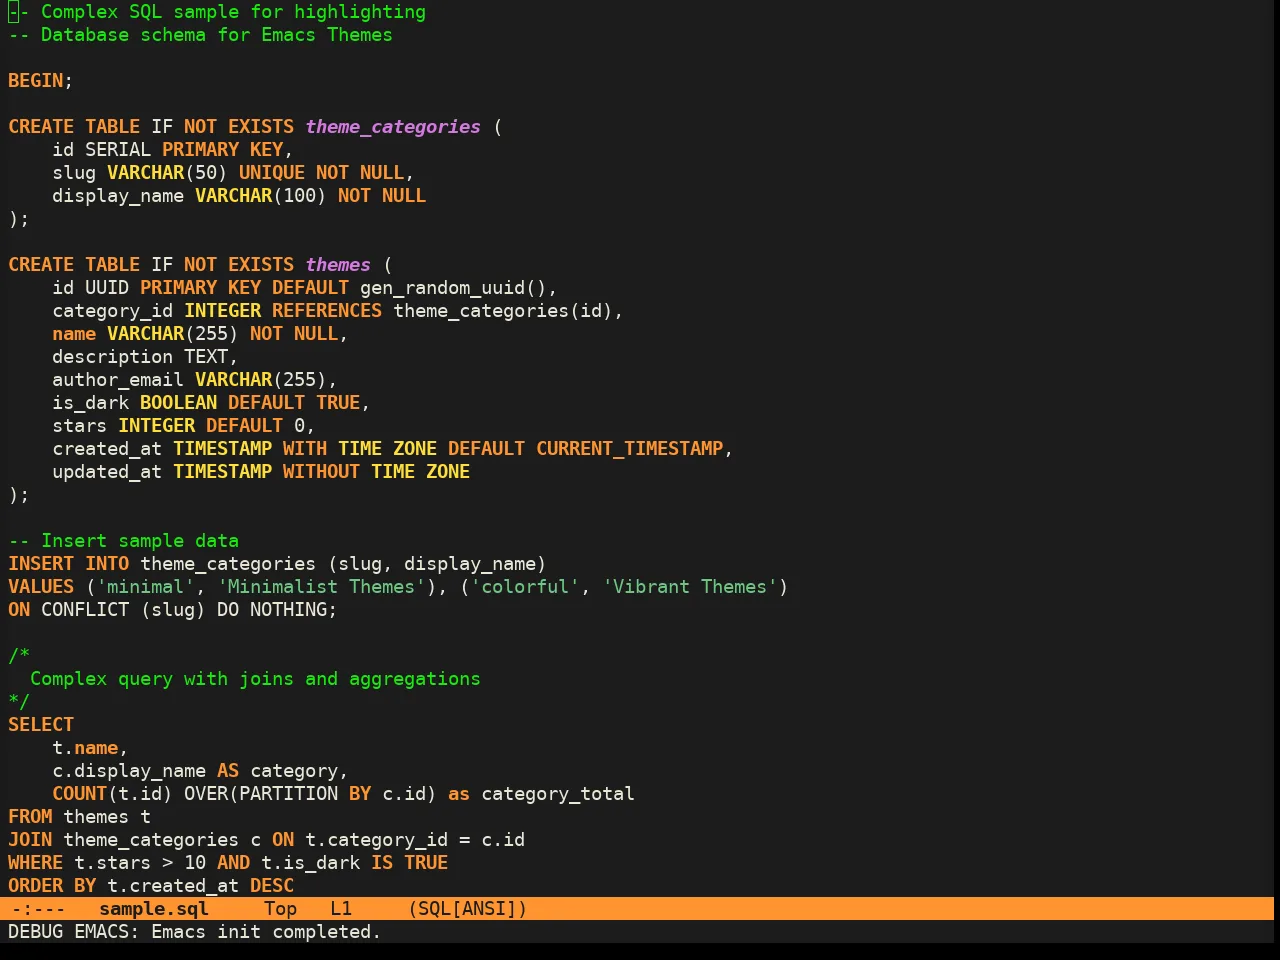Click 'Complex SQL sample for highlighting' comment
Screen dimensions: 1280x960
217,12
